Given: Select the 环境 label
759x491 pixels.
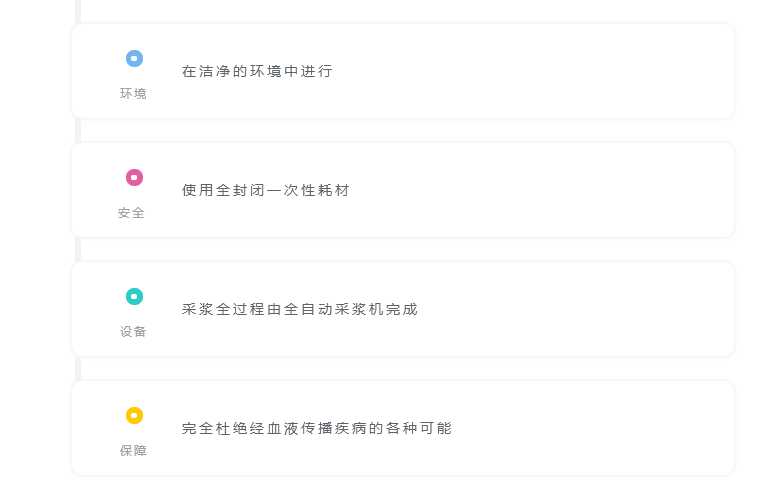Looking at the screenshot, I should point(133,93).
